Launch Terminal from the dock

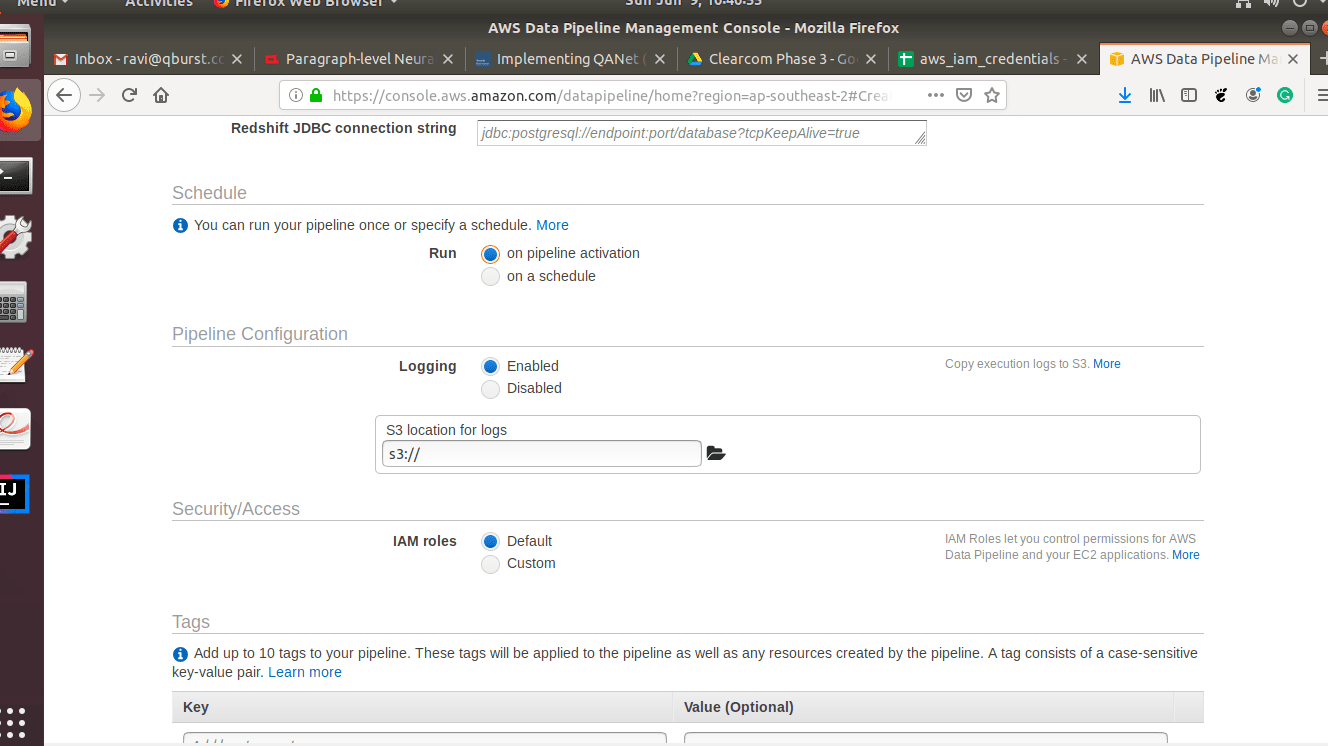tap(15, 176)
